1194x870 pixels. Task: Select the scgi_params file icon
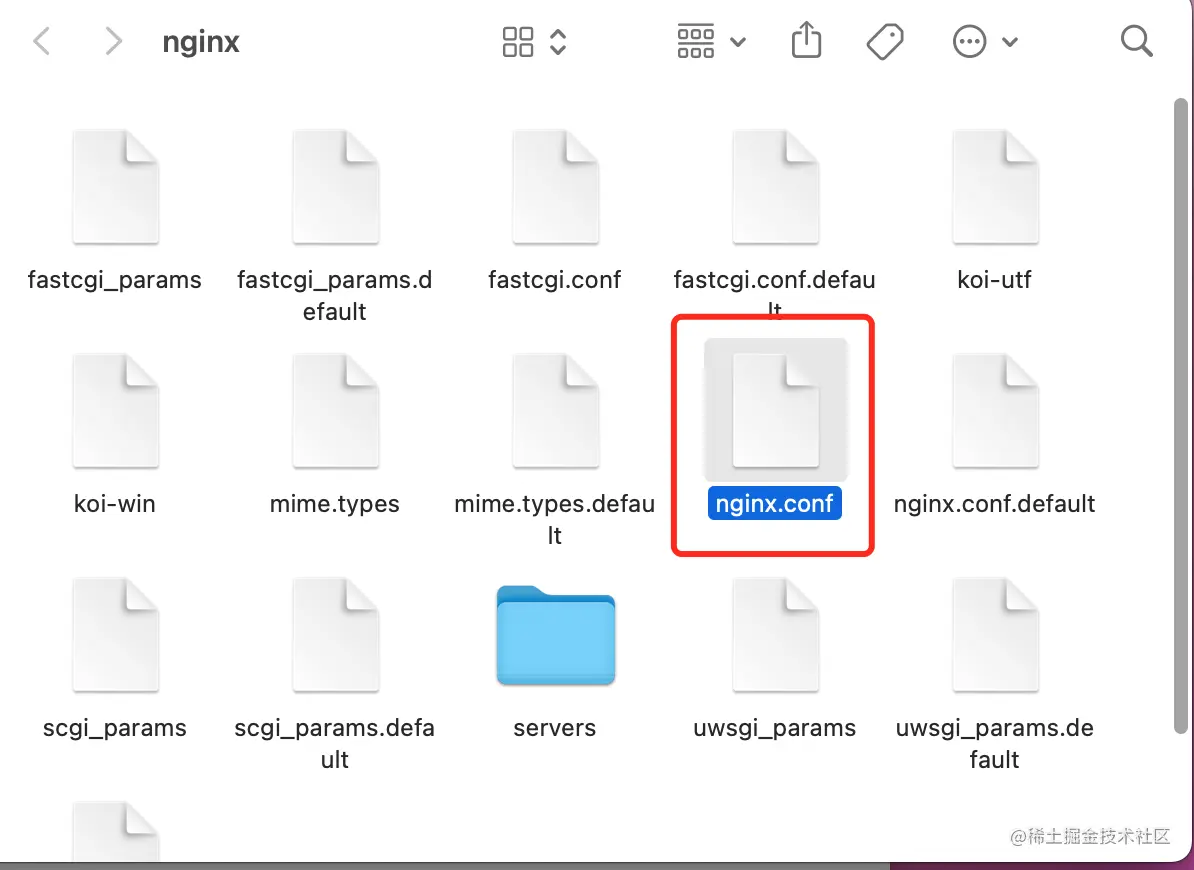pos(115,635)
